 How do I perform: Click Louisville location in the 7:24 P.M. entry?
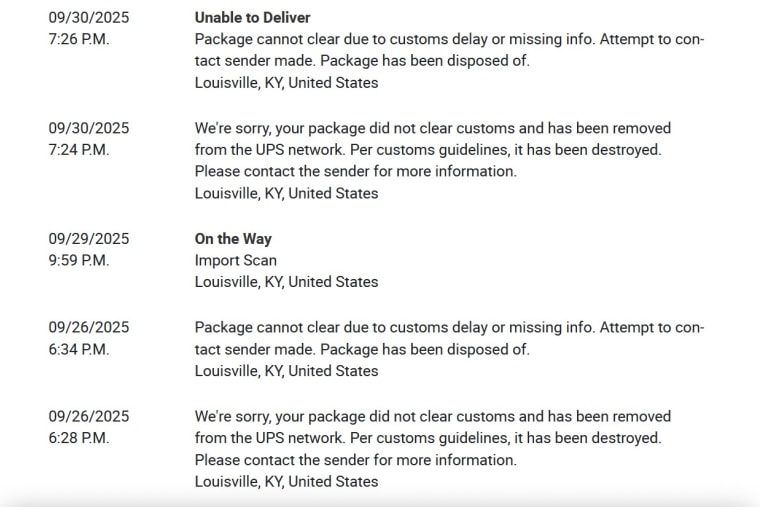tap(286, 193)
